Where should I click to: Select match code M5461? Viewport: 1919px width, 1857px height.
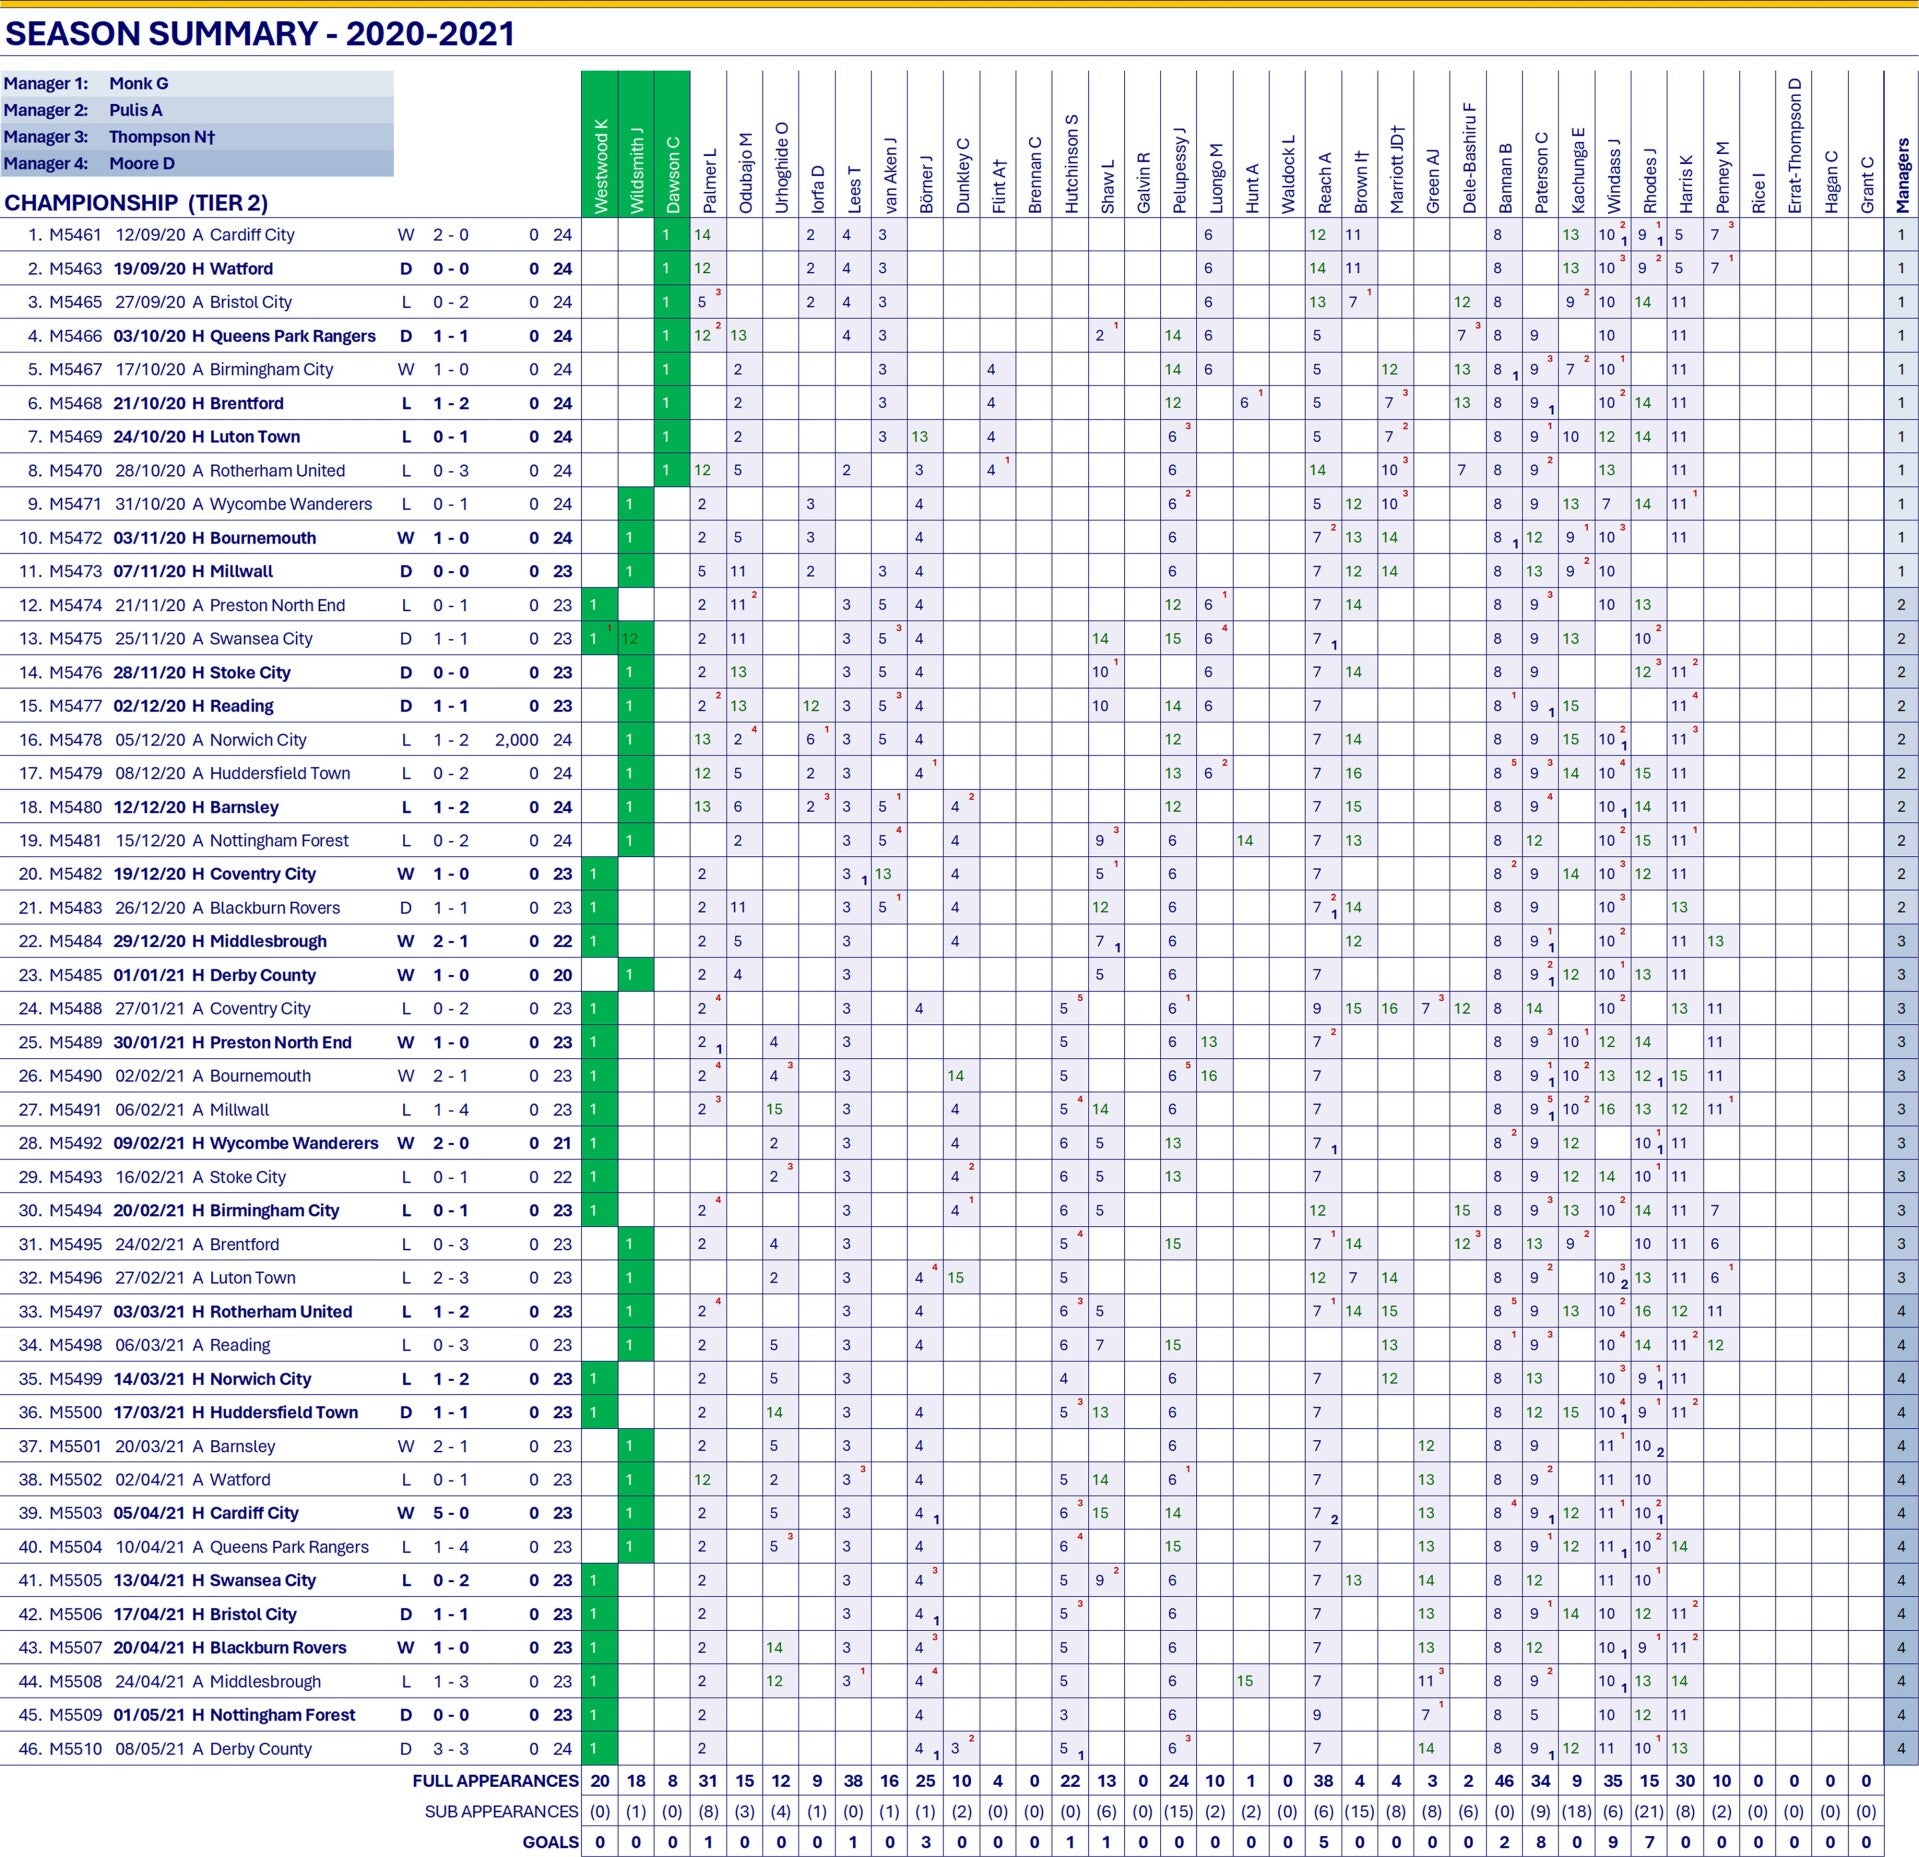tap(76, 235)
